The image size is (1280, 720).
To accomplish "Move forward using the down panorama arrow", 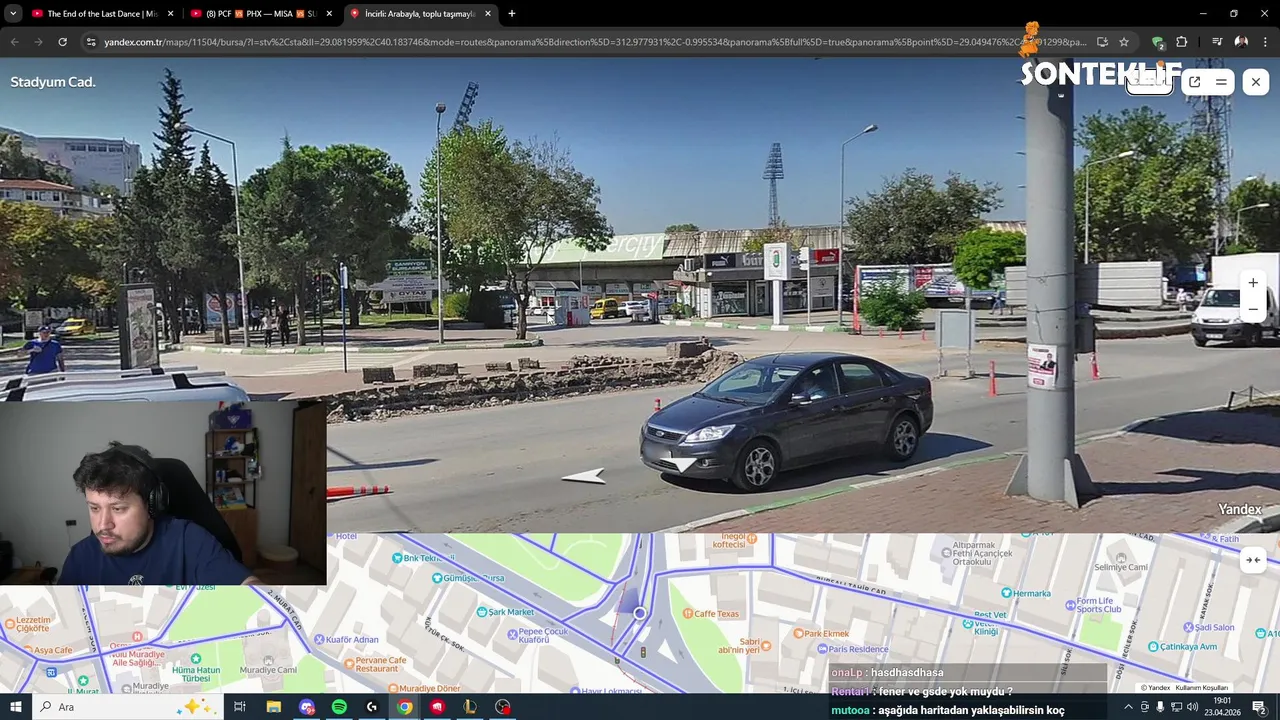I will (x=682, y=463).
